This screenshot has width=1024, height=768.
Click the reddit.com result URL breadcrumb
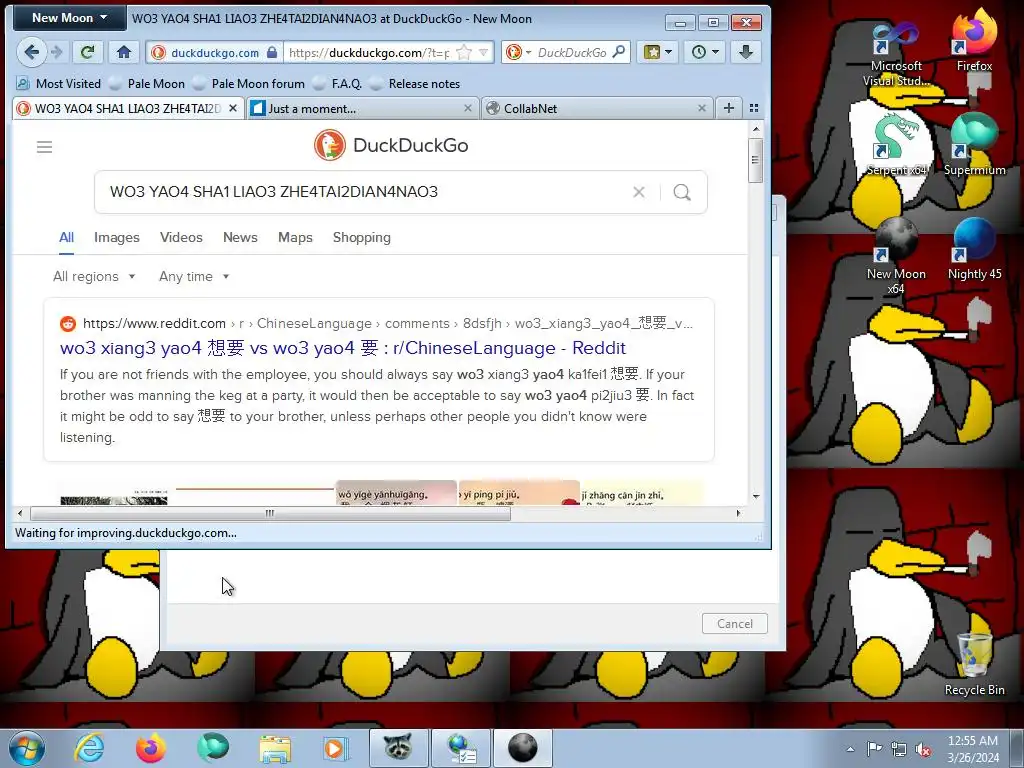(387, 323)
